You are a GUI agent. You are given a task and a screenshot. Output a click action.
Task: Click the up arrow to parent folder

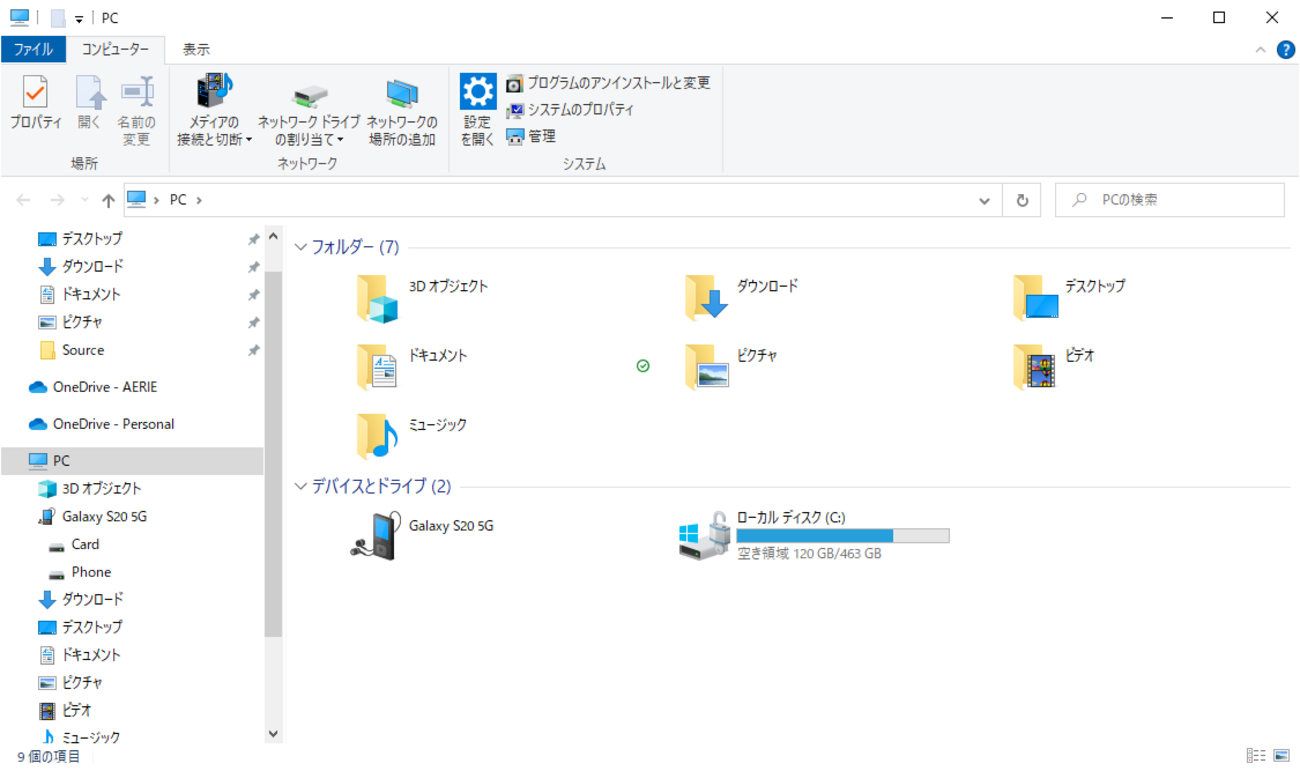click(108, 200)
